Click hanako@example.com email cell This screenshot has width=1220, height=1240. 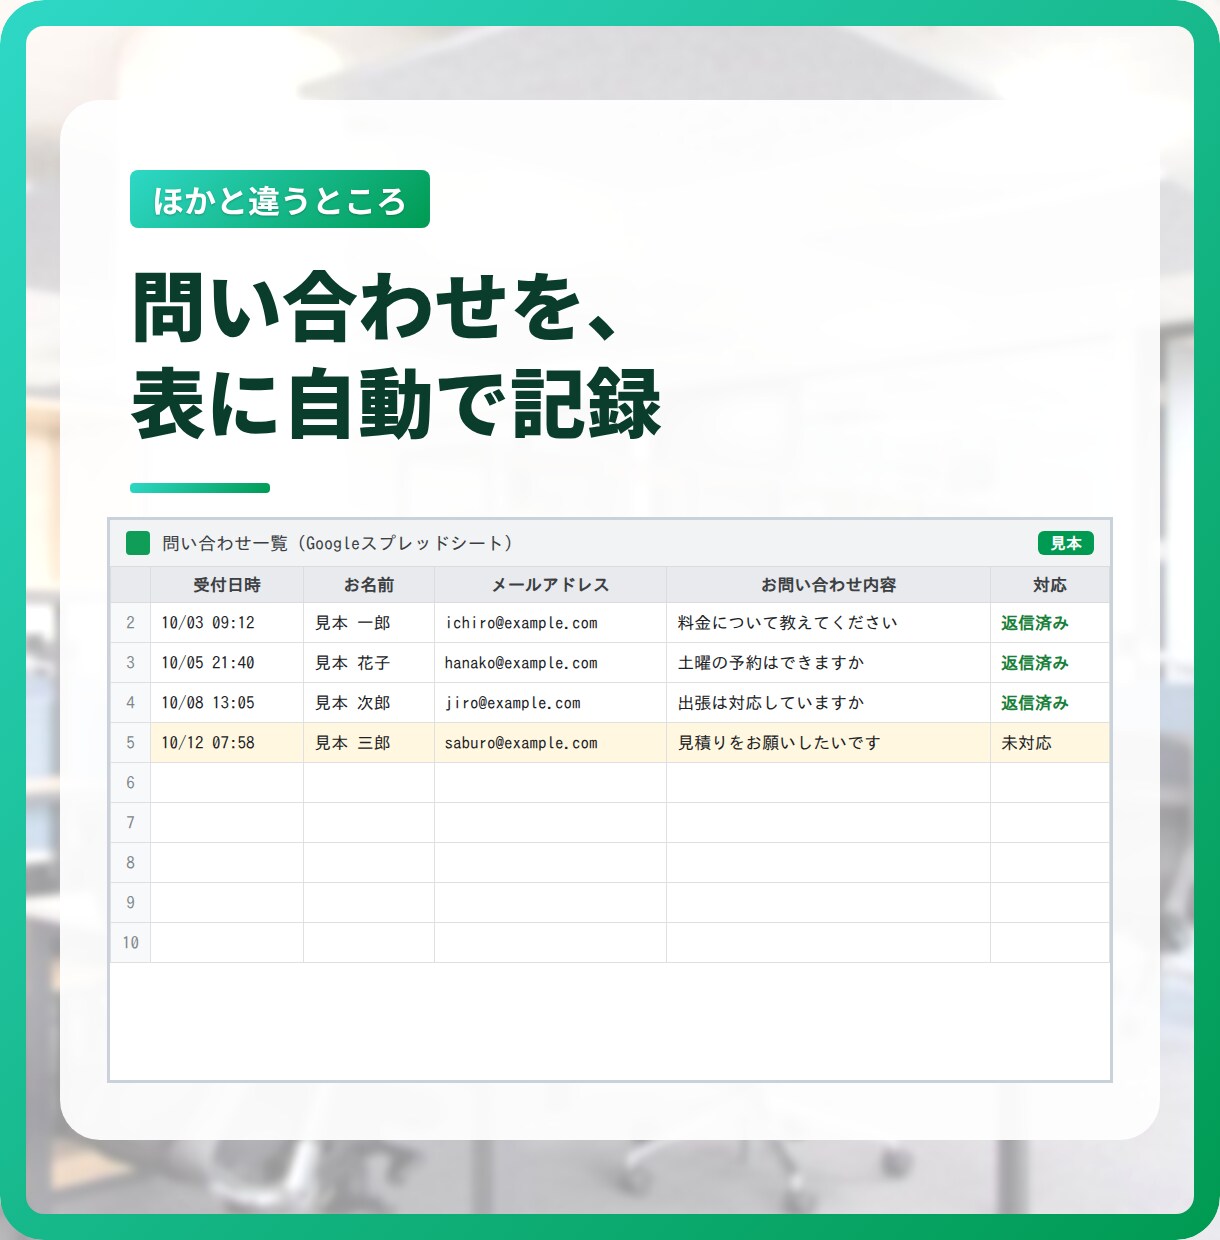551,663
